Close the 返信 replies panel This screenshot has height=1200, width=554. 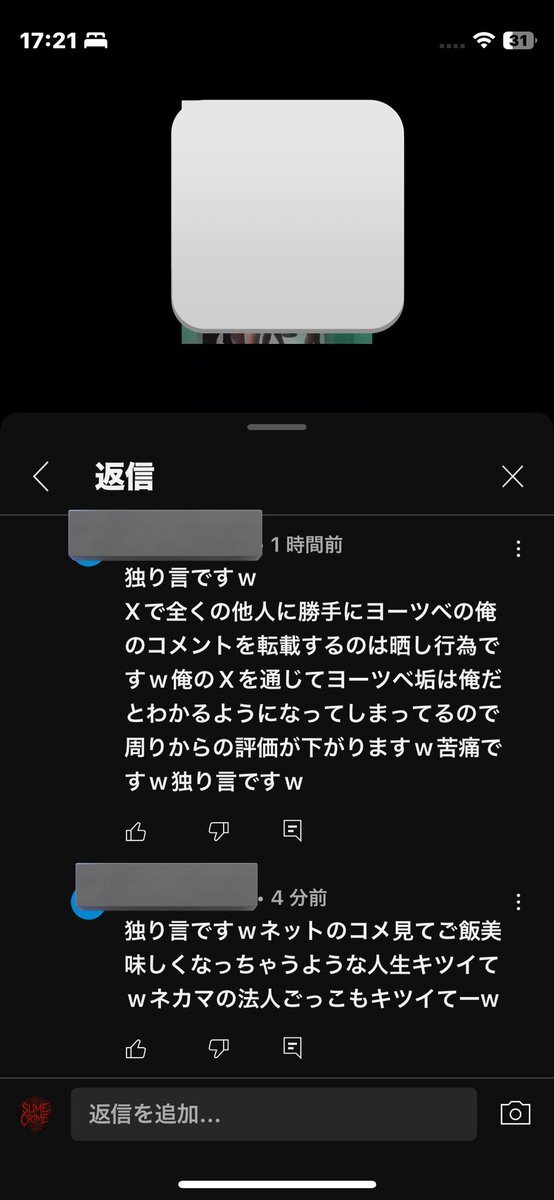513,476
